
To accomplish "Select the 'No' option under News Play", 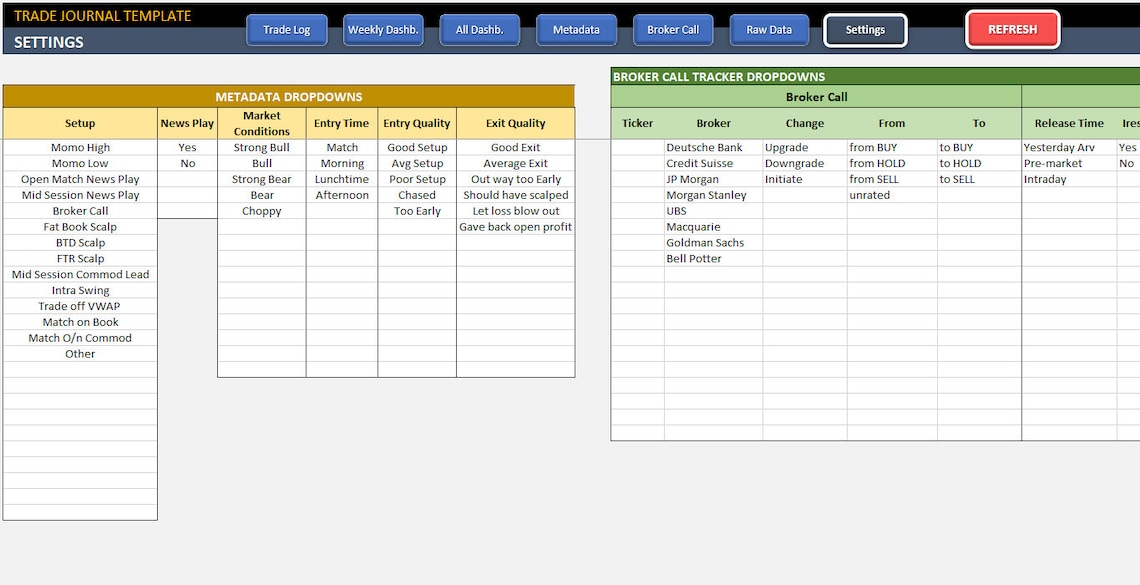I will tap(187, 163).
